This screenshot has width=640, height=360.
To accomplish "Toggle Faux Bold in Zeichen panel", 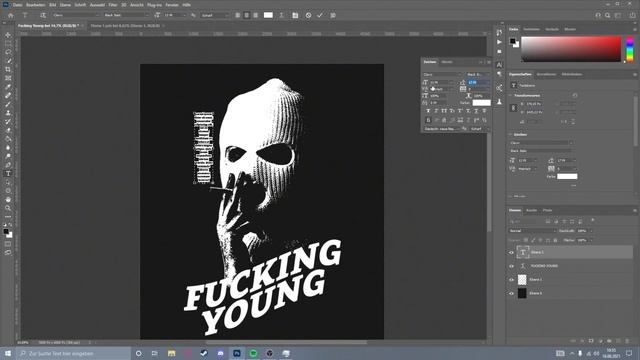I will pos(428,111).
